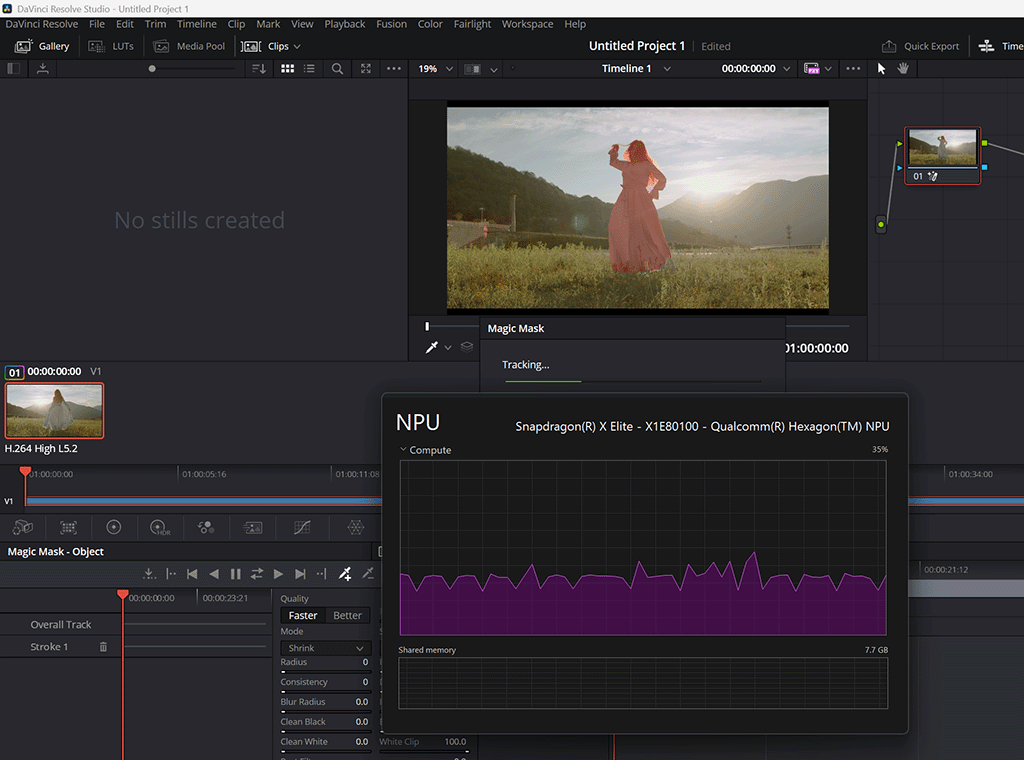
Task: Open the Color menu
Action: point(430,24)
